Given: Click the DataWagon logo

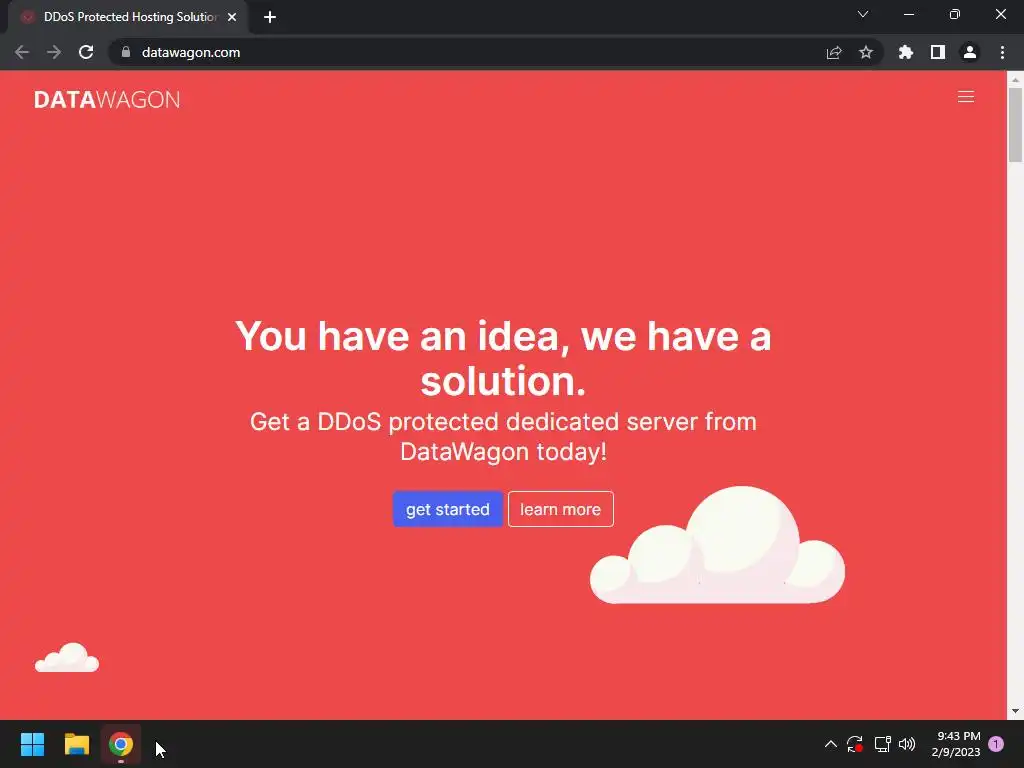Looking at the screenshot, I should (107, 99).
